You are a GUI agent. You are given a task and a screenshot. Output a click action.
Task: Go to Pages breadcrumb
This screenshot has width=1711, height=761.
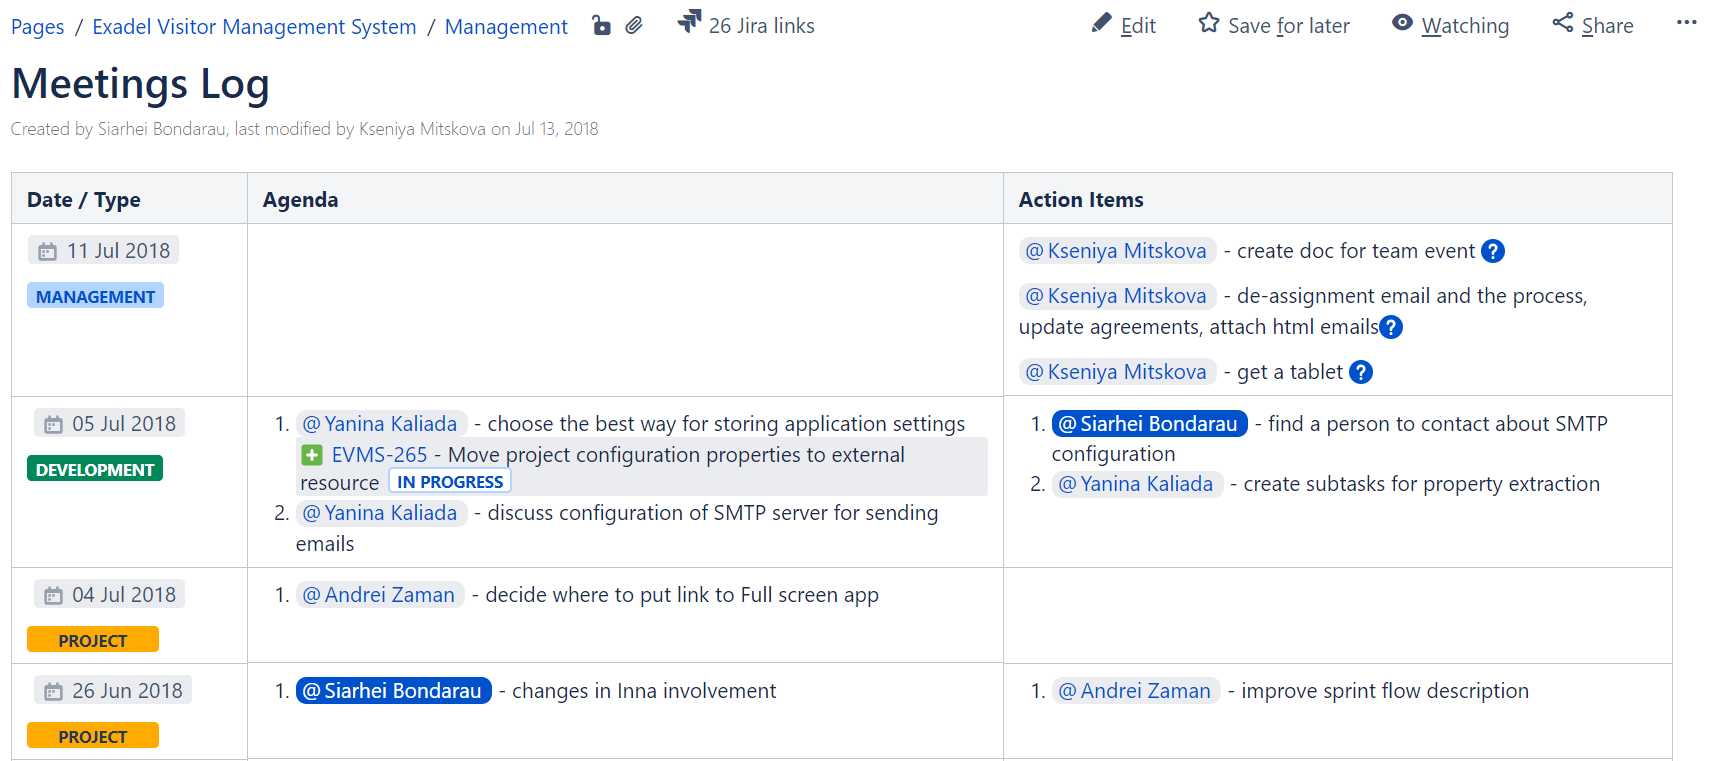(x=38, y=27)
